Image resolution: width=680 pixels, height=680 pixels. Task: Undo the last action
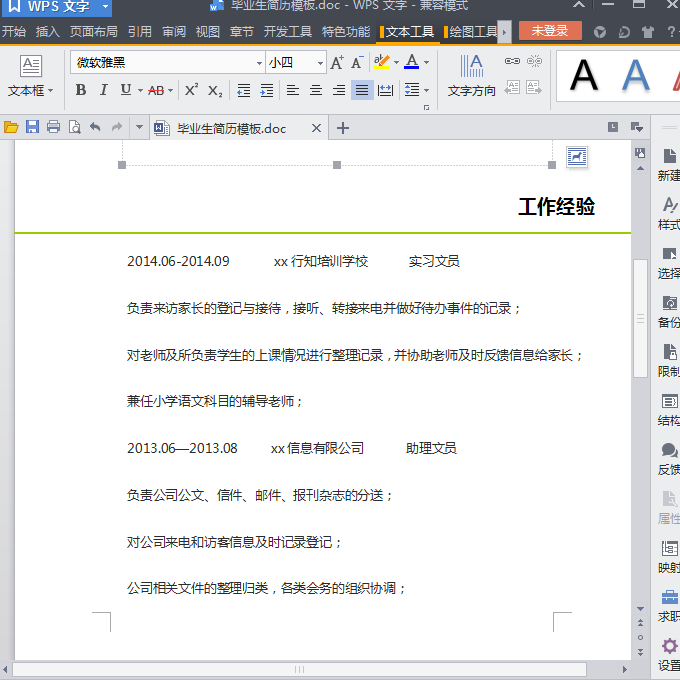coord(95,127)
